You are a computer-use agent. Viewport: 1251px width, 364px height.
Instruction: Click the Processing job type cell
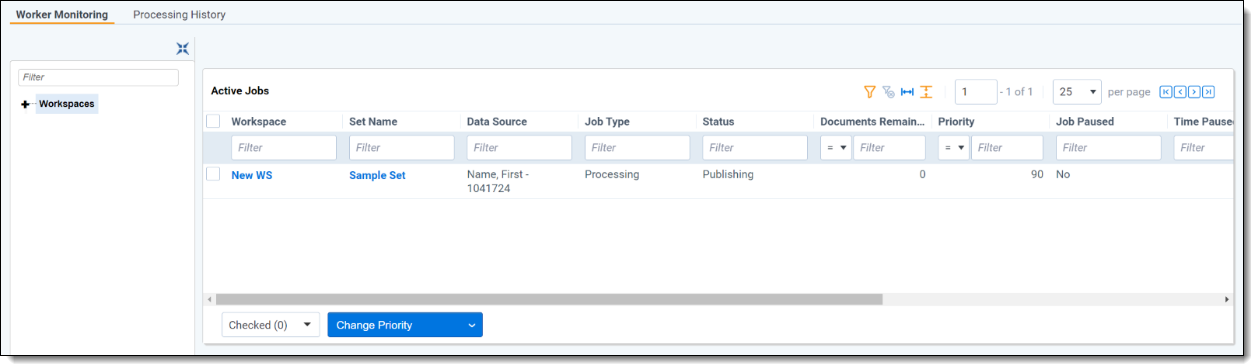coord(612,174)
